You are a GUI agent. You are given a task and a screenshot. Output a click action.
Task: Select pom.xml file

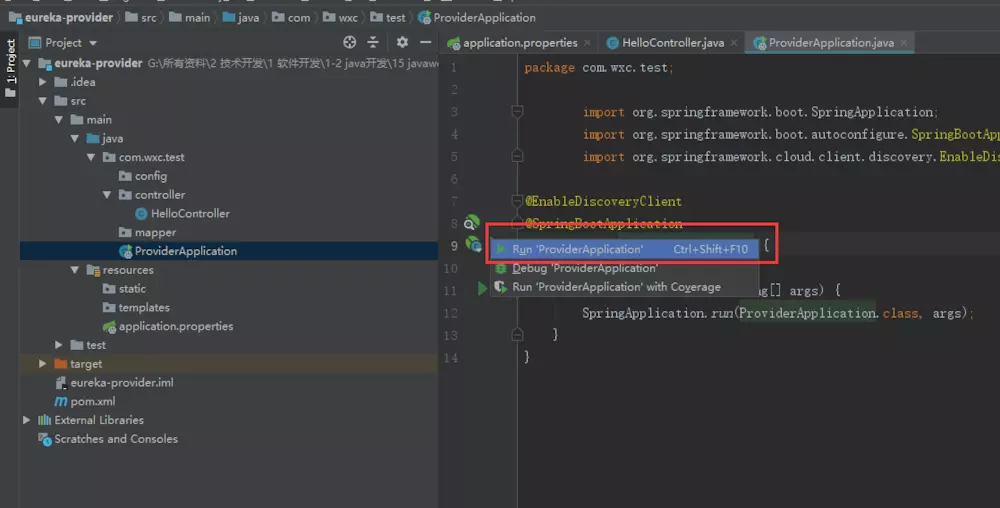pos(85,402)
